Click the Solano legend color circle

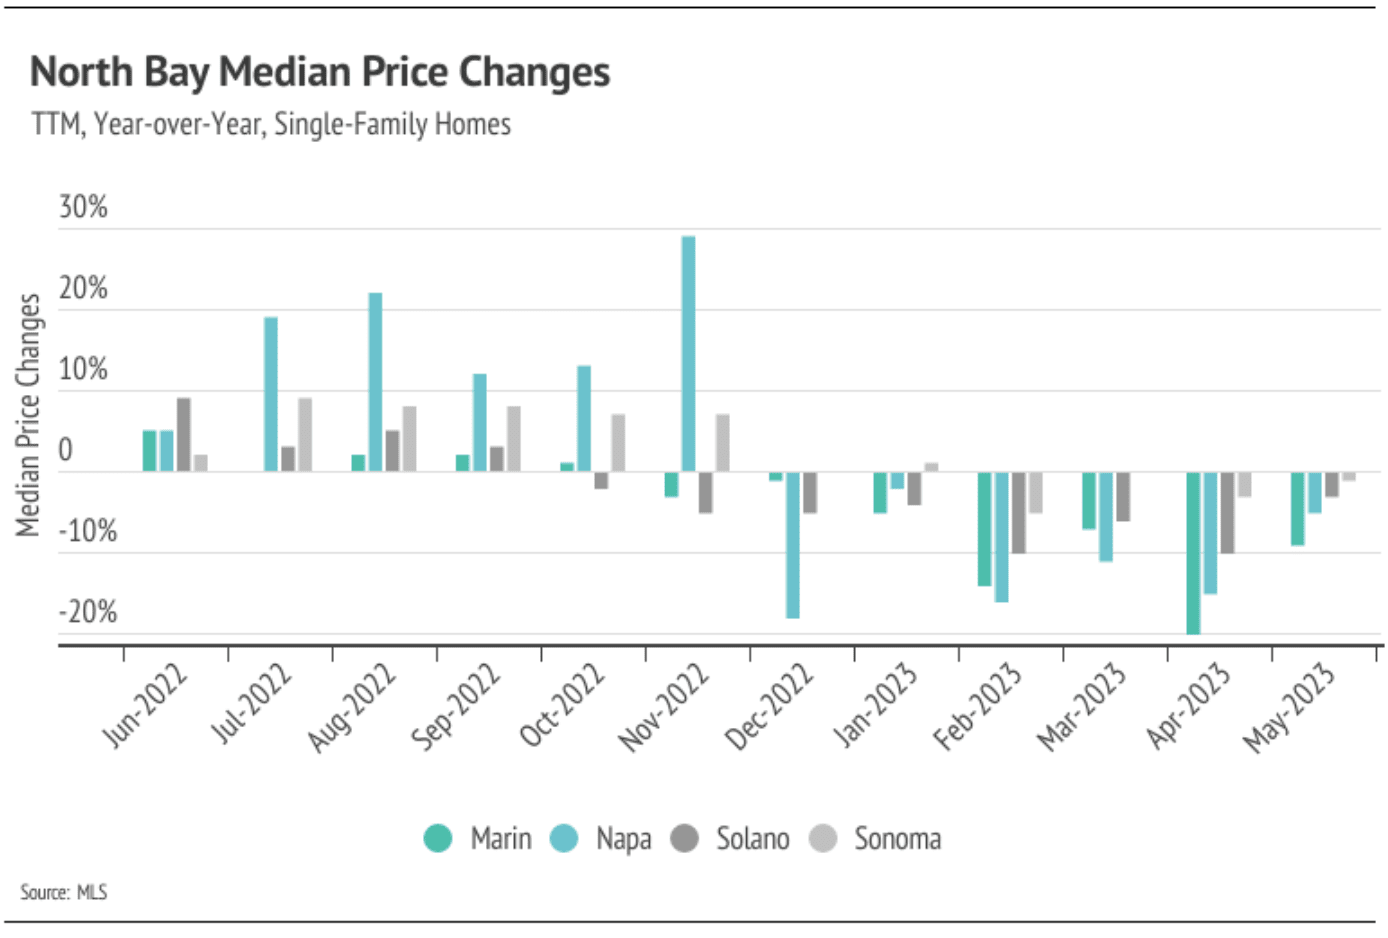(685, 838)
